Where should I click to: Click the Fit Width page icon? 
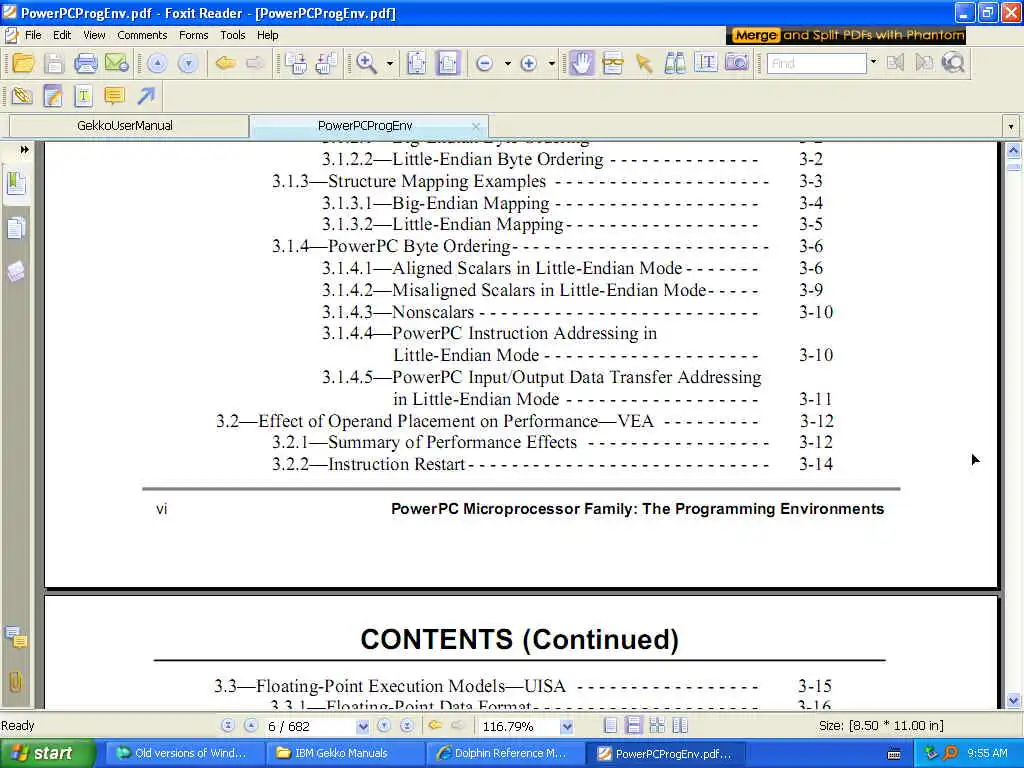tap(448, 63)
